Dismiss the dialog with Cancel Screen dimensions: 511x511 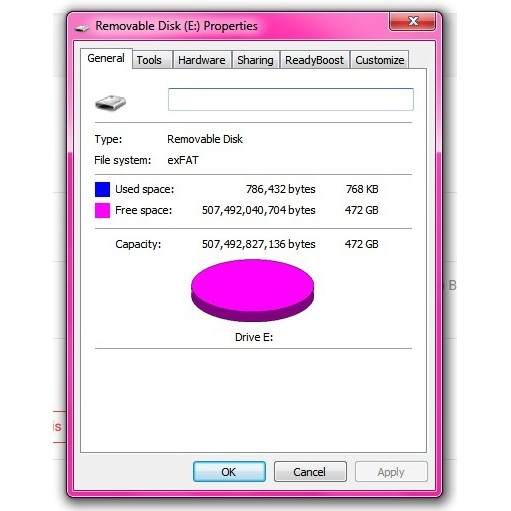tap(310, 471)
